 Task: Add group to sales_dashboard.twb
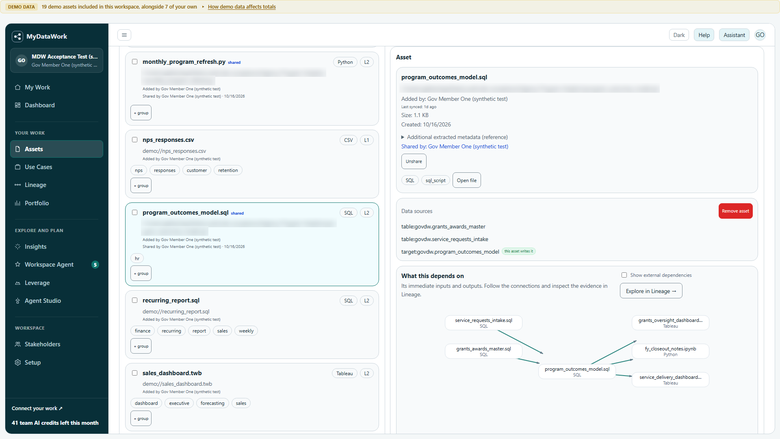(141, 419)
